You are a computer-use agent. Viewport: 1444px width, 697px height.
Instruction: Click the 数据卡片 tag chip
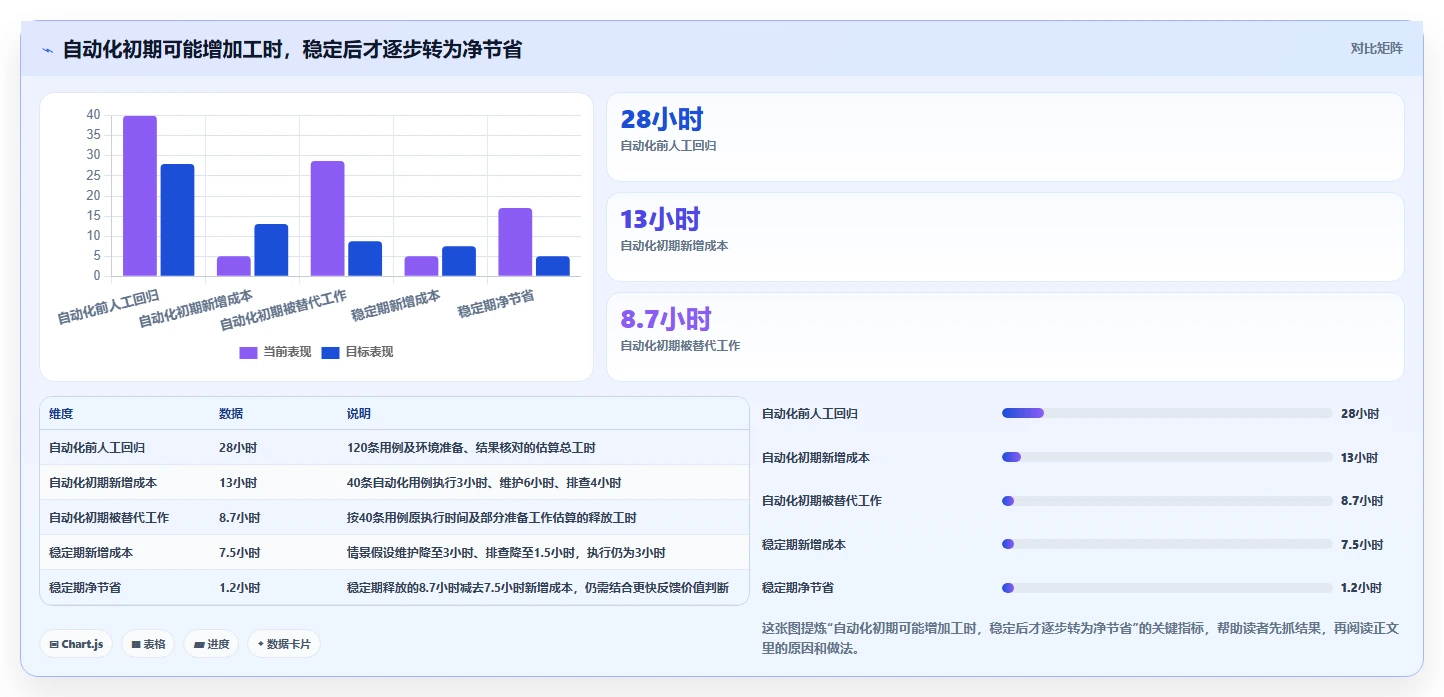tap(284, 644)
